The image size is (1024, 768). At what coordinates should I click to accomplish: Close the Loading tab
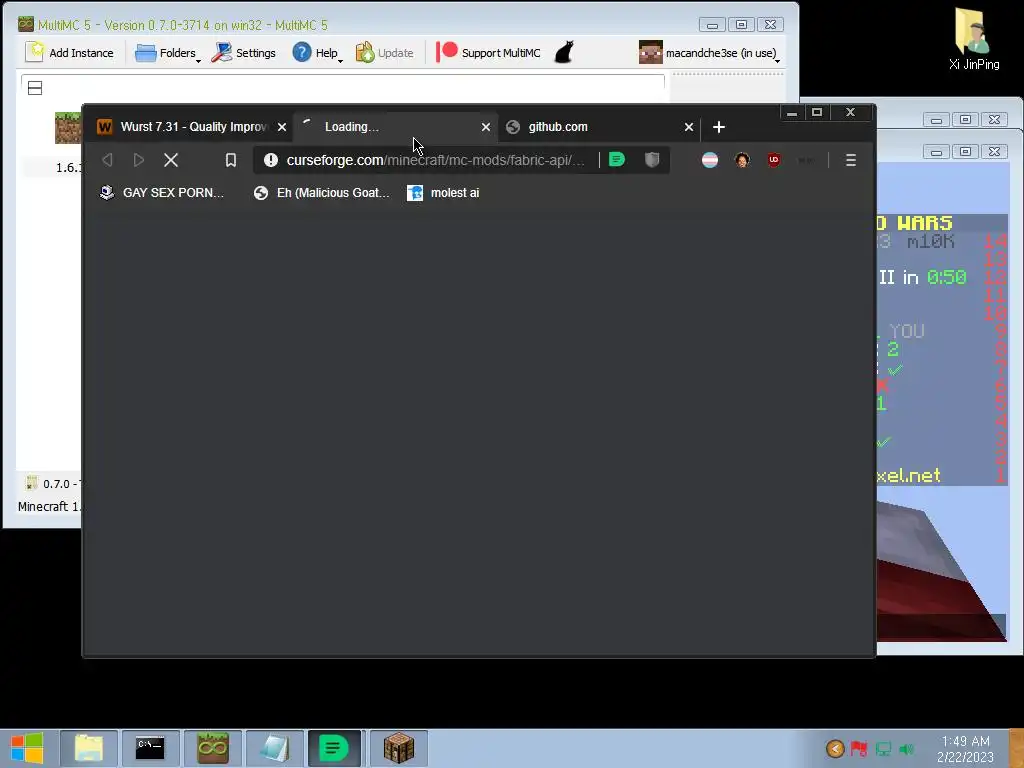coord(486,127)
